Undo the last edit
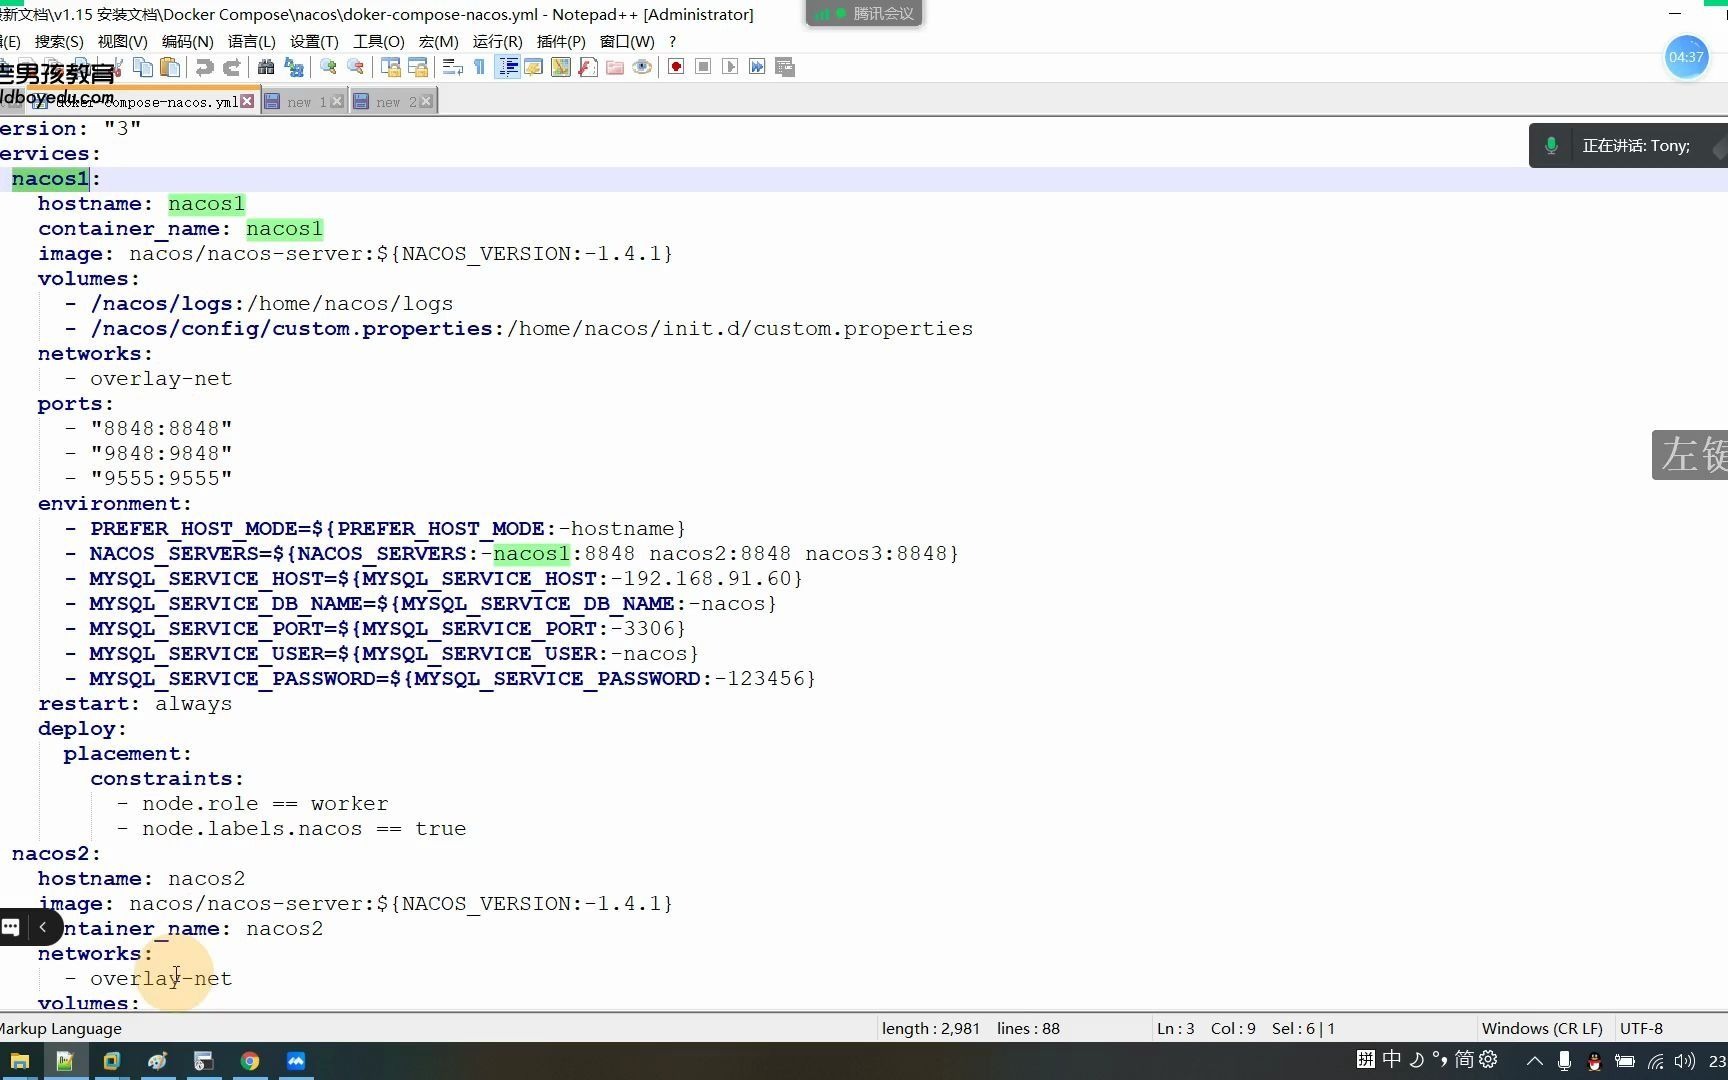The height and width of the screenshot is (1080, 1728). click(x=205, y=67)
